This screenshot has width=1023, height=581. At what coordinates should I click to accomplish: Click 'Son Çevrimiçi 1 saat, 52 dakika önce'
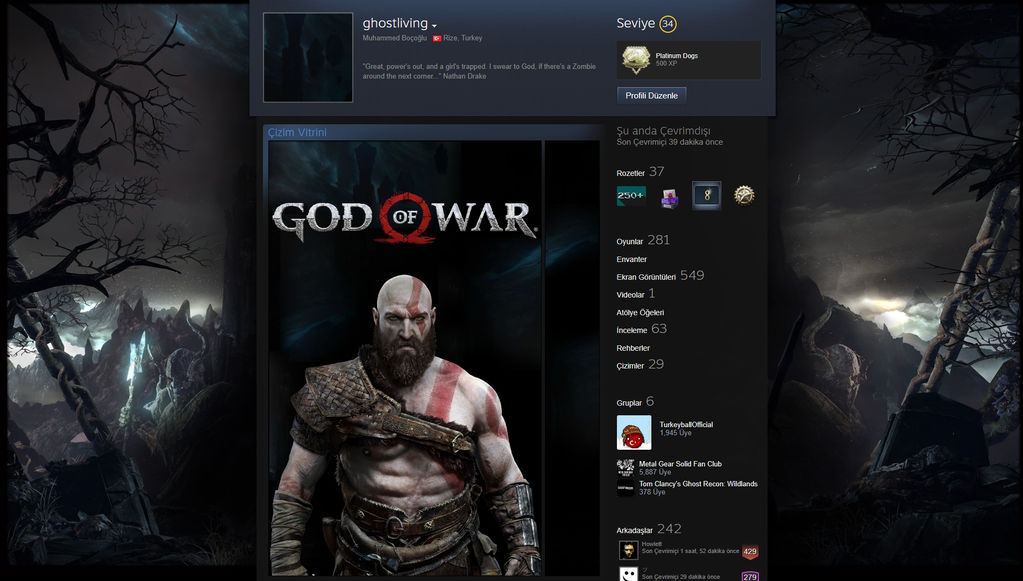690,551
